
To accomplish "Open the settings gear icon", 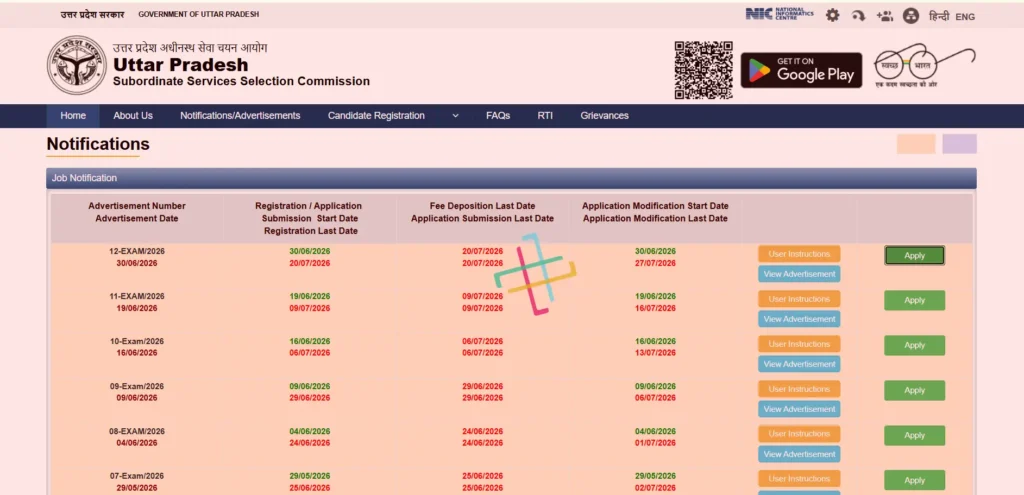I will [x=832, y=15].
